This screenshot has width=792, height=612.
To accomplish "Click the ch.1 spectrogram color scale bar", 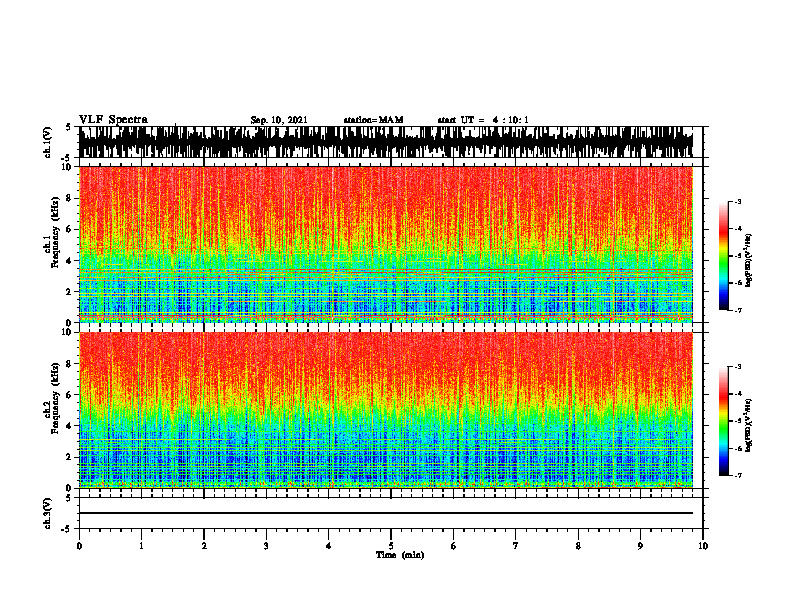I will click(x=723, y=256).
